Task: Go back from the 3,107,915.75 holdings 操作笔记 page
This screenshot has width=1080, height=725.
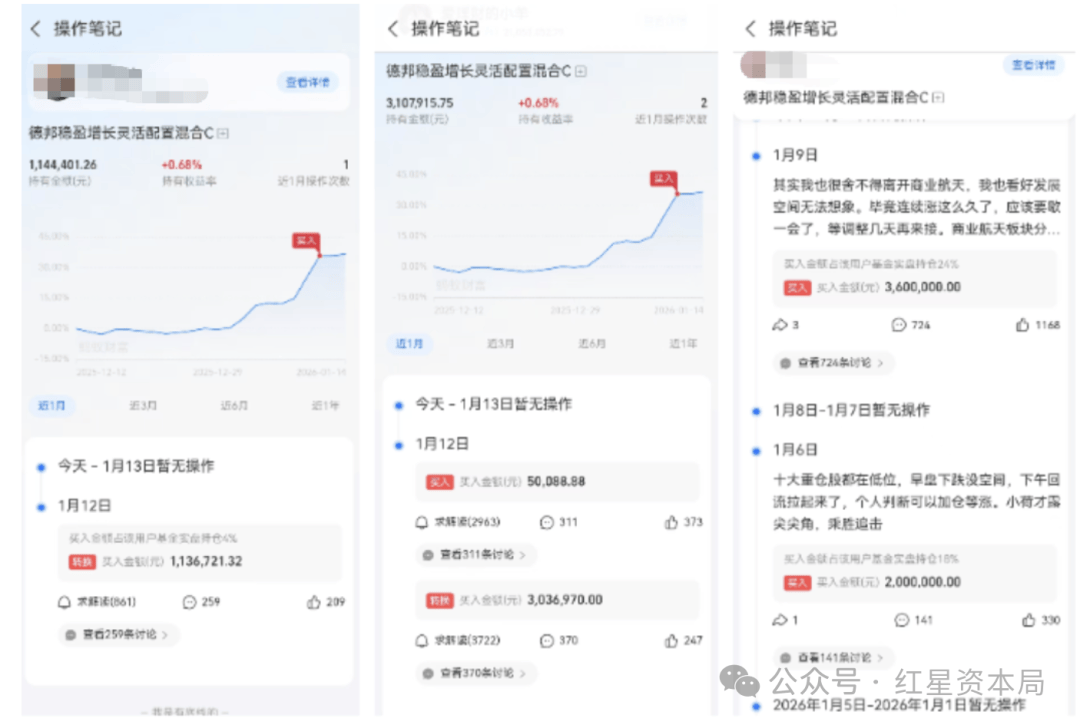Action: click(x=393, y=29)
